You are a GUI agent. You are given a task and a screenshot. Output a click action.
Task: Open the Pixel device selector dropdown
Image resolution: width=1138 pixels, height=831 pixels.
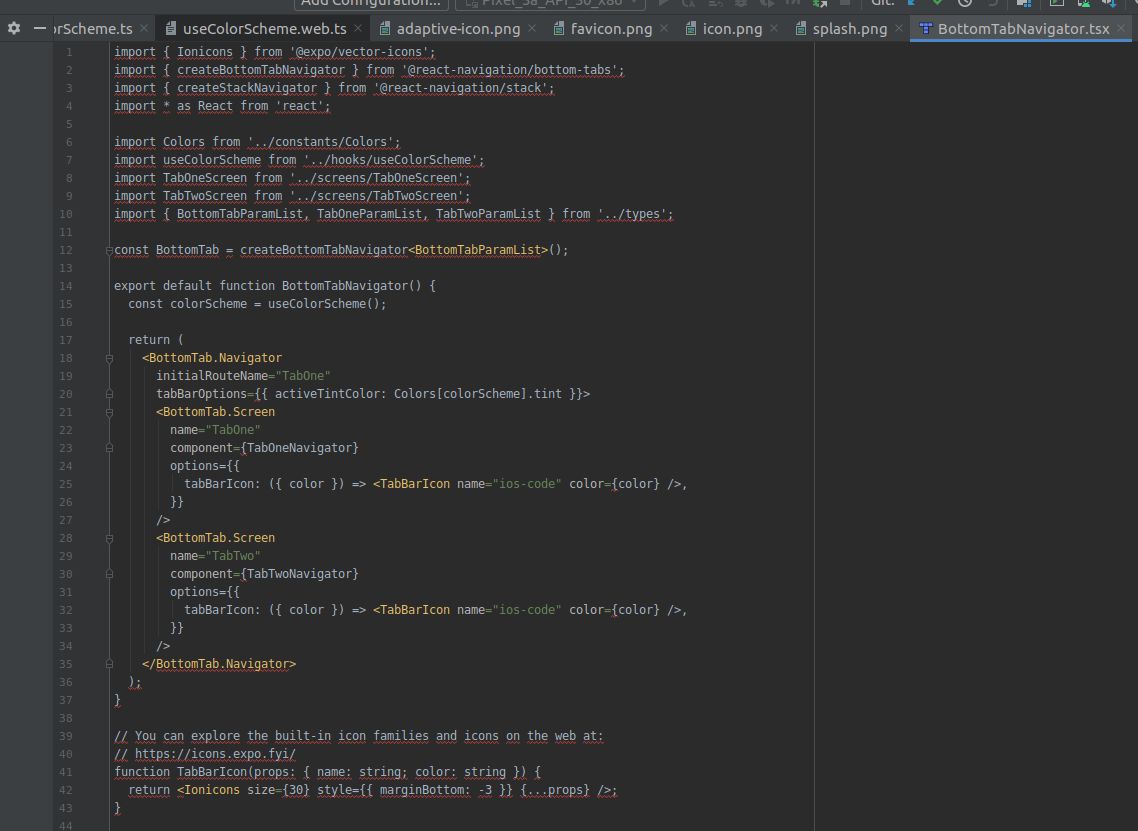[x=550, y=4]
